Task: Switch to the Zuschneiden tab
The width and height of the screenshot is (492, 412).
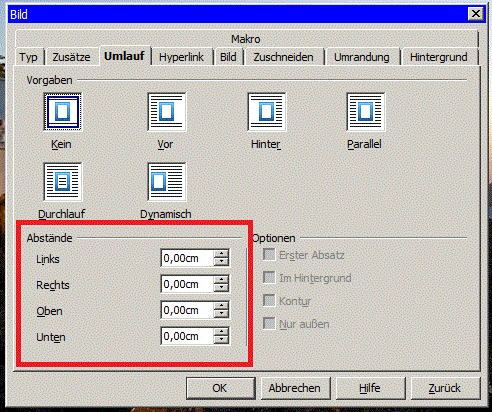Action: 283,57
